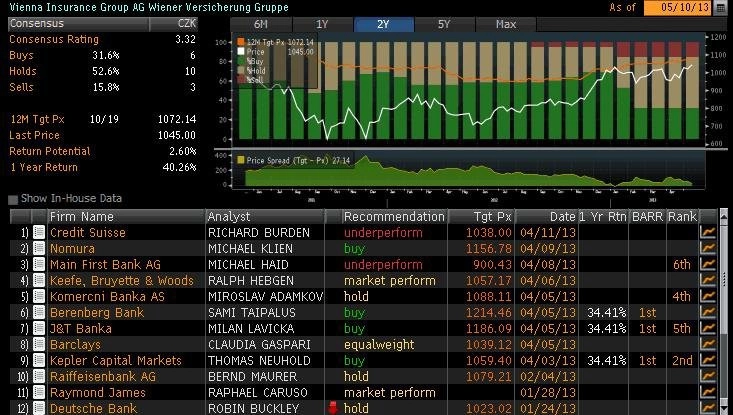Open the Komercni Banka AS document icon
733x415 pixels.
[39, 296]
